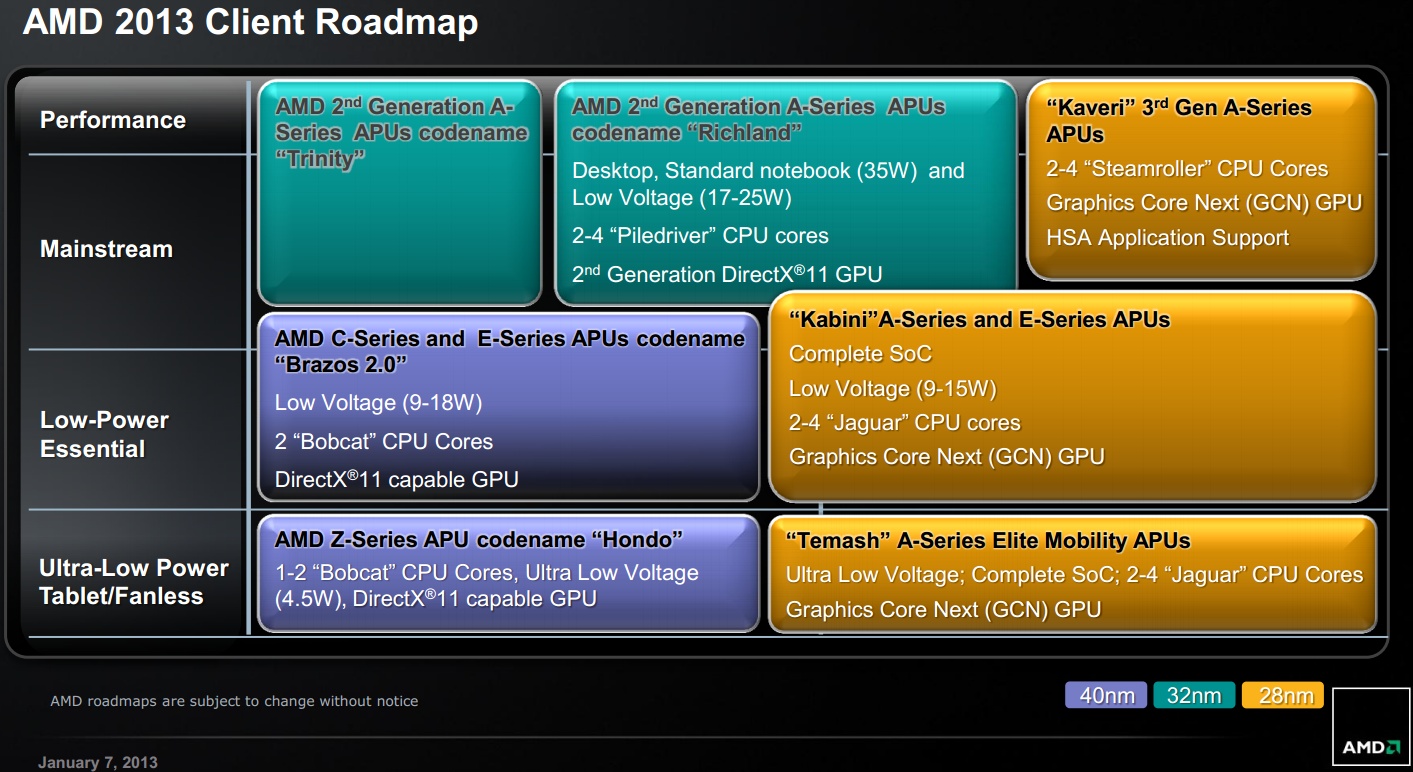Click the Richland A-Series APUs box heading
Image resolution: width=1413 pixels, height=772 pixels.
coord(758,120)
